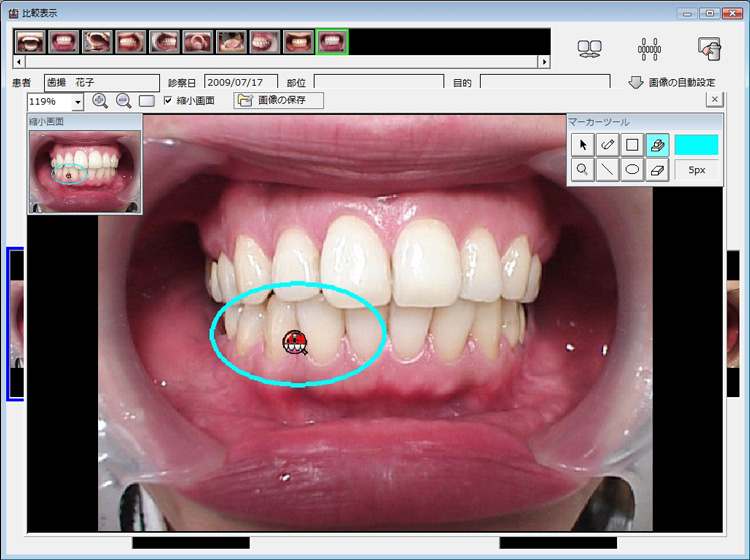Image resolution: width=750 pixels, height=560 pixels.
Task: Click the copy to clipboard icon
Action: click(710, 49)
